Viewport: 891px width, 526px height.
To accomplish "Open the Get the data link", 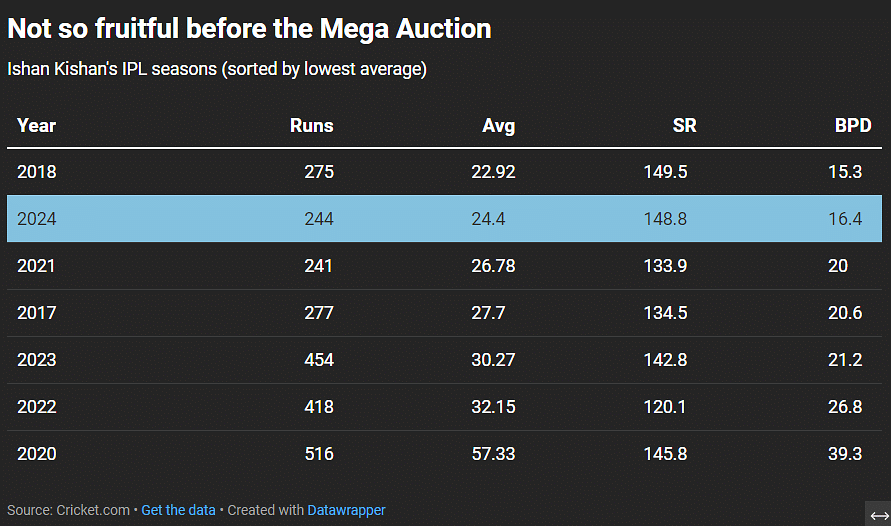I will 178,510.
